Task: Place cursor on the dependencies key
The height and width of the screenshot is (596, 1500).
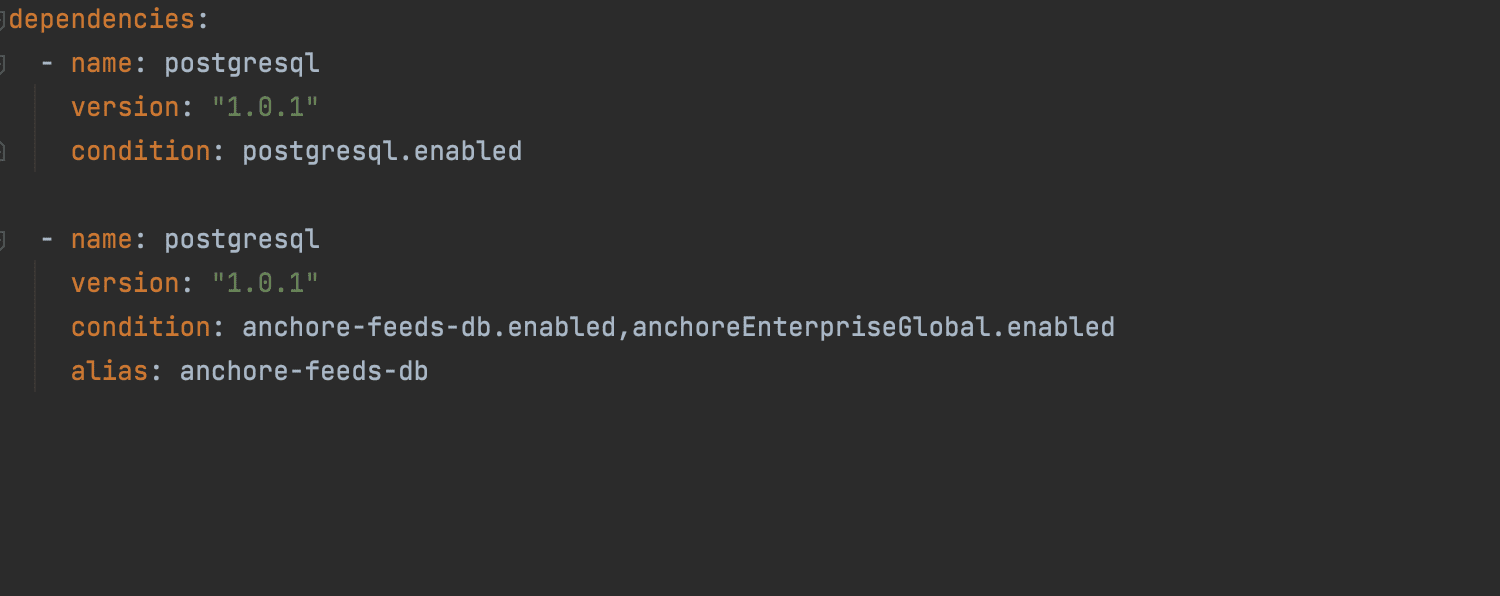Action: coord(101,19)
